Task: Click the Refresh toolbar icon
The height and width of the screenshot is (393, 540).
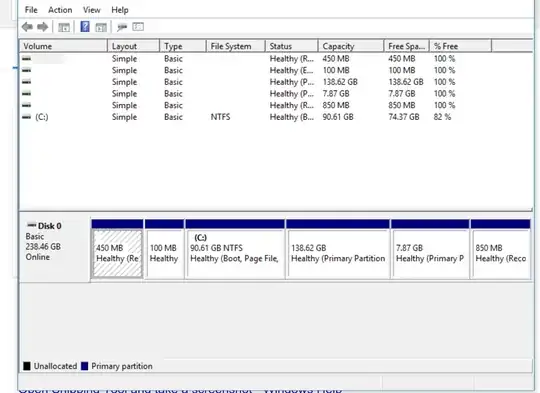Action: coord(122,27)
